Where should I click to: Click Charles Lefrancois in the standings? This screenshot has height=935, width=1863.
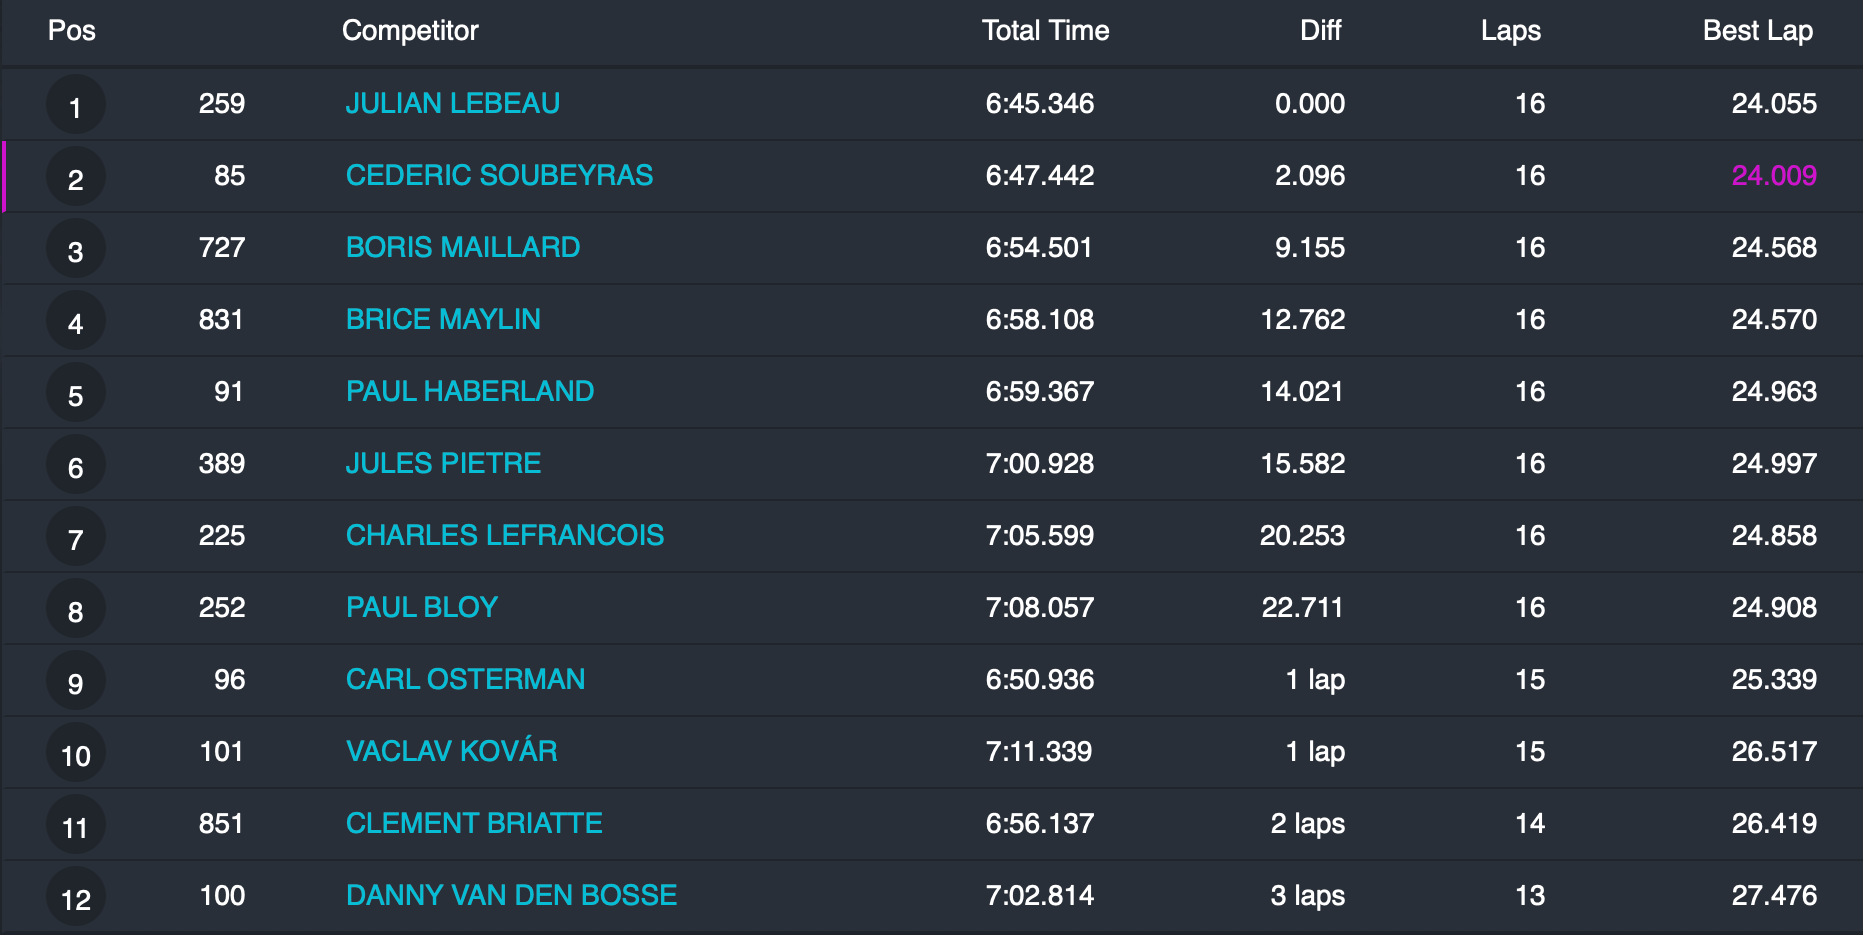(504, 536)
